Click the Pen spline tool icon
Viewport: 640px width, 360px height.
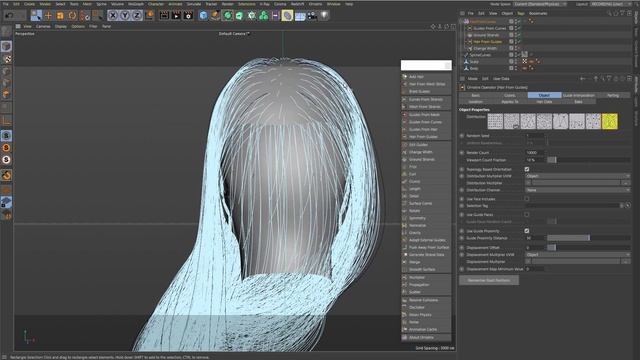point(215,16)
